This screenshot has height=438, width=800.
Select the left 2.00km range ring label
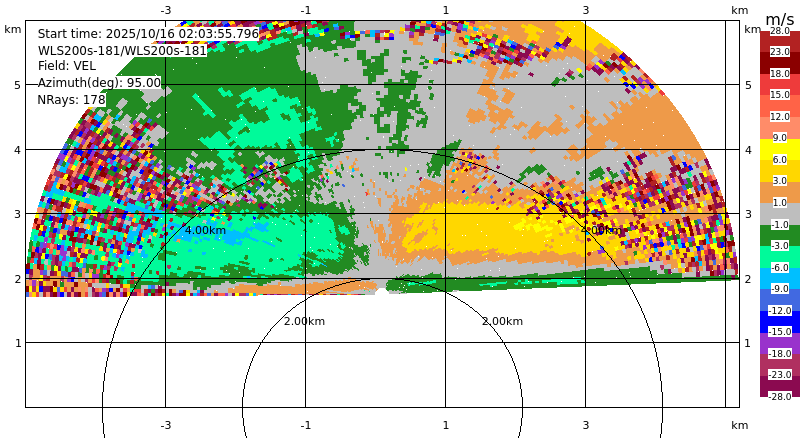point(304,321)
